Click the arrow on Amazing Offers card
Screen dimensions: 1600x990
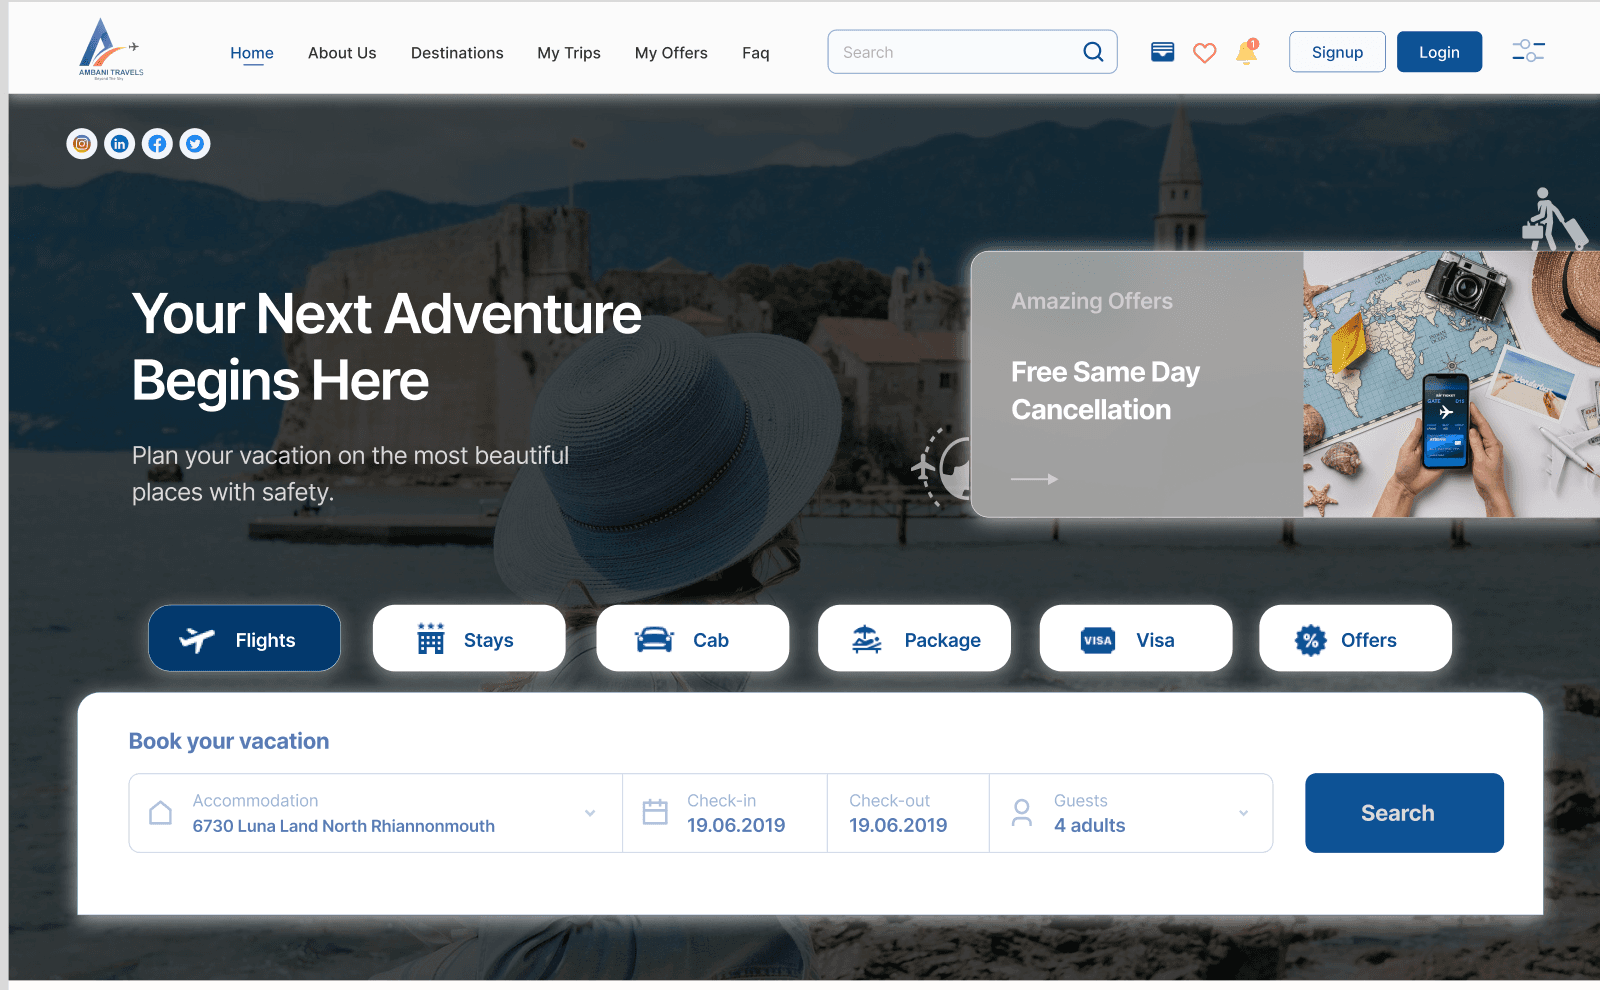1034,479
